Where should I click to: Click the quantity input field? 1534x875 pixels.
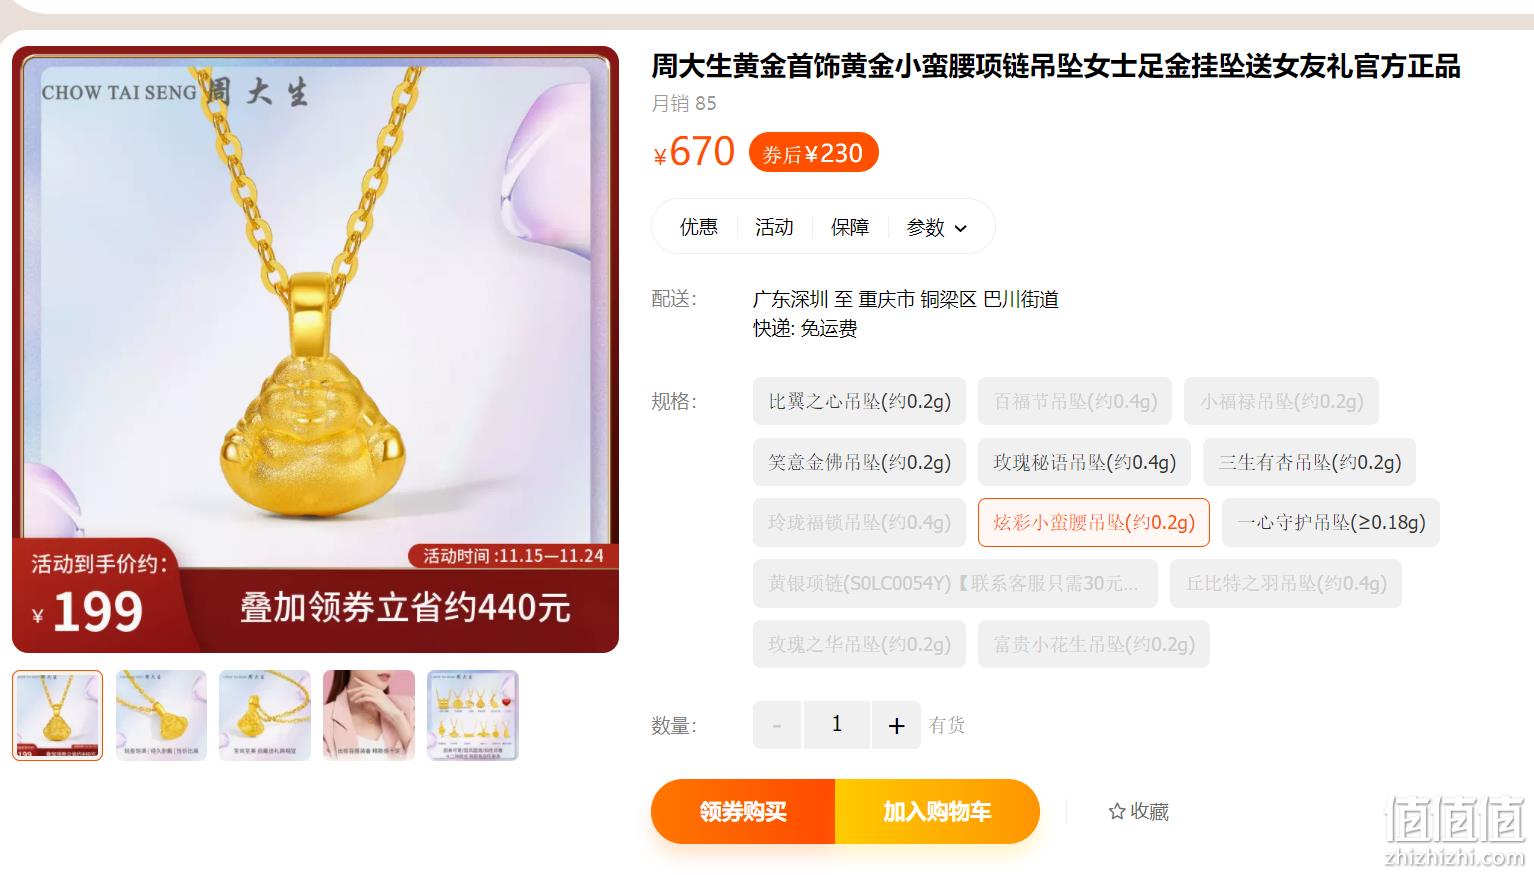coord(837,725)
